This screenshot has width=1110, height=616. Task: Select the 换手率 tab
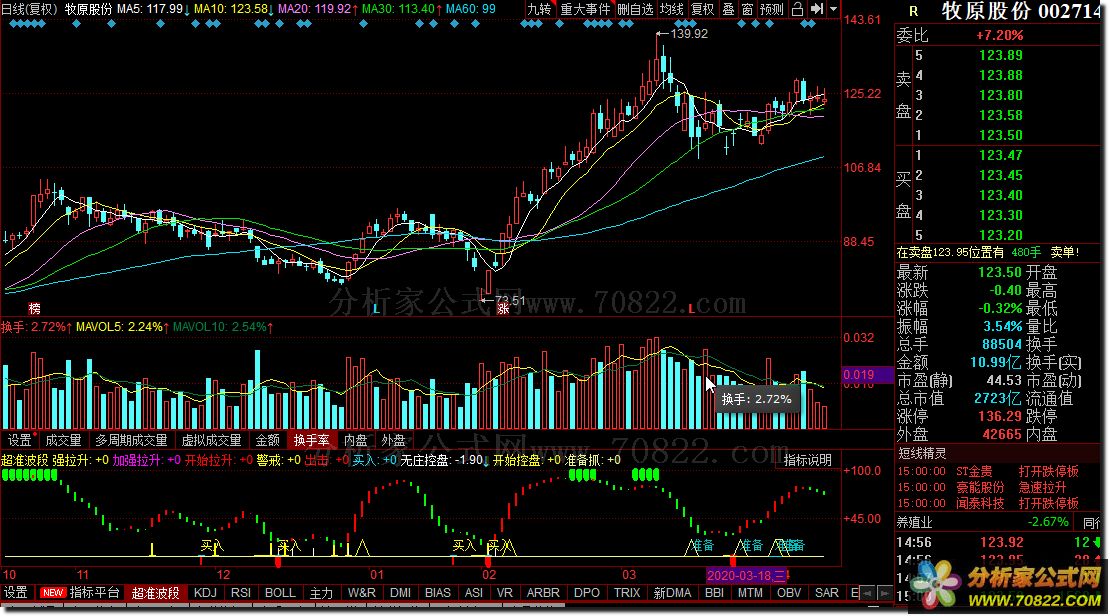point(311,440)
